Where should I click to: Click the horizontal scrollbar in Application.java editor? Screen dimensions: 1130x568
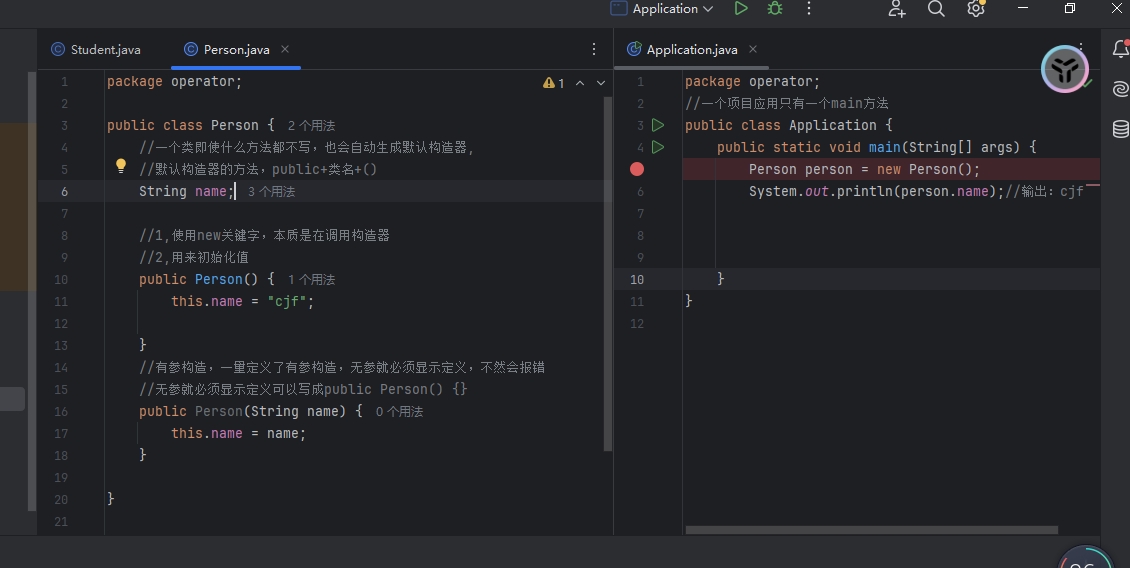870,530
